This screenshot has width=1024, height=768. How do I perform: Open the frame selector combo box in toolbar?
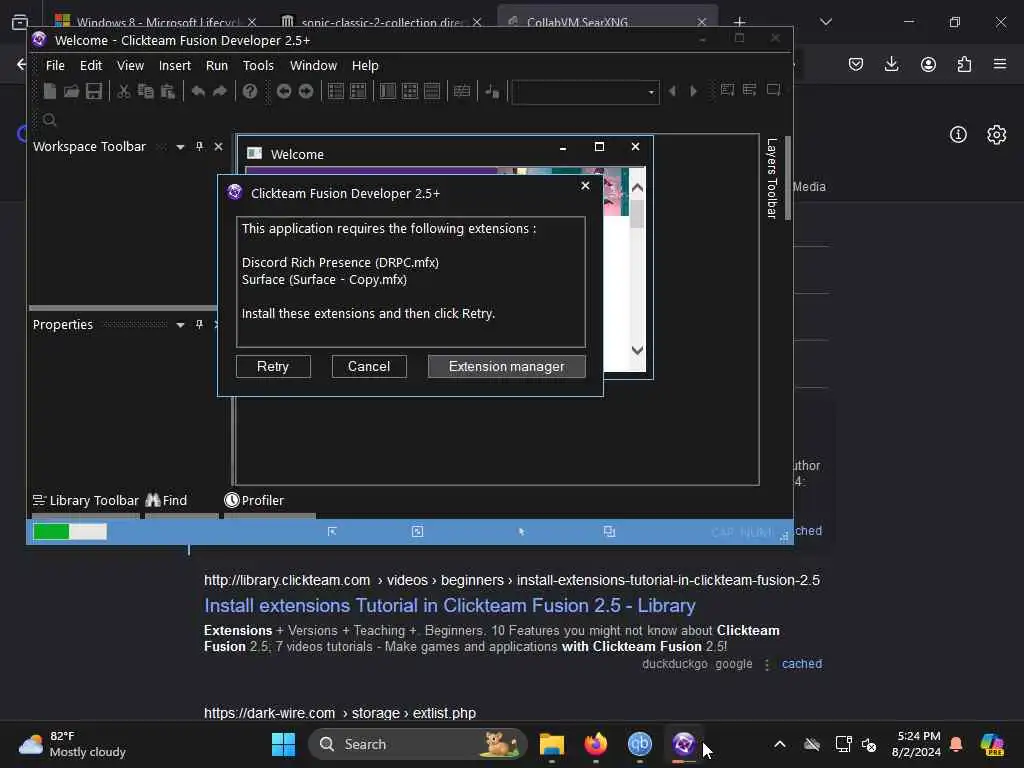pos(586,92)
